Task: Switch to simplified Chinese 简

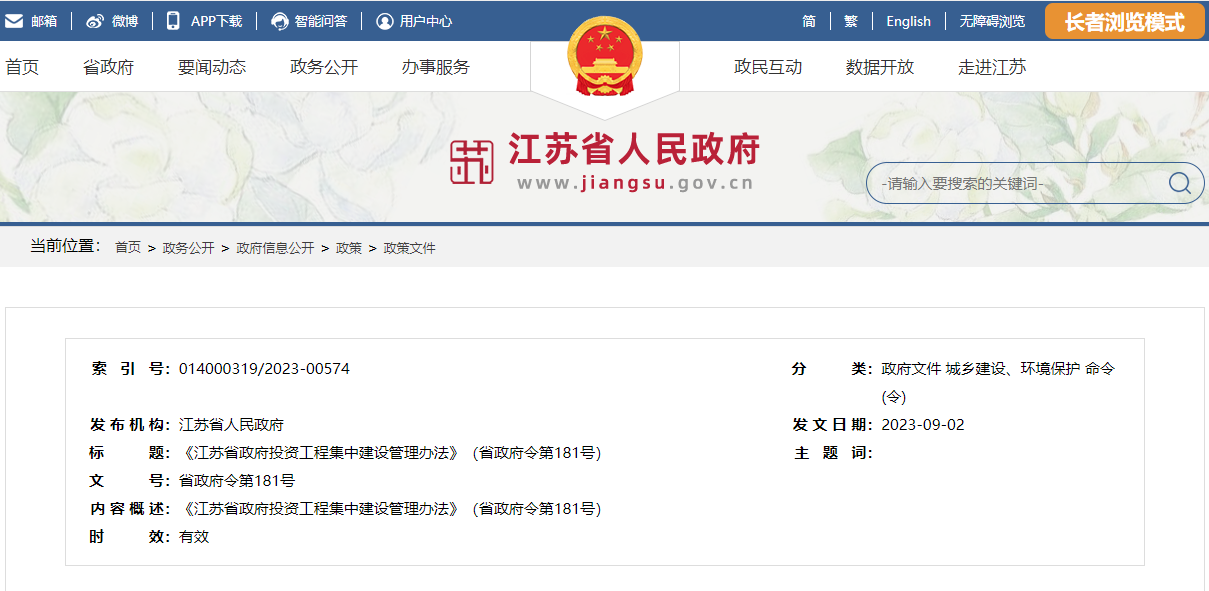Action: [x=809, y=21]
